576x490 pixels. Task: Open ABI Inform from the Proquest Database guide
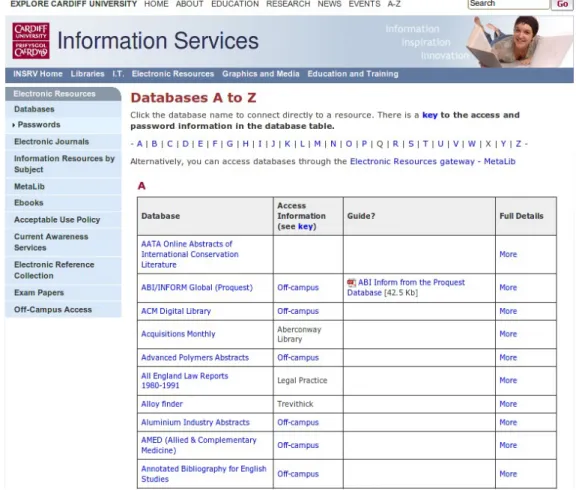click(x=406, y=287)
